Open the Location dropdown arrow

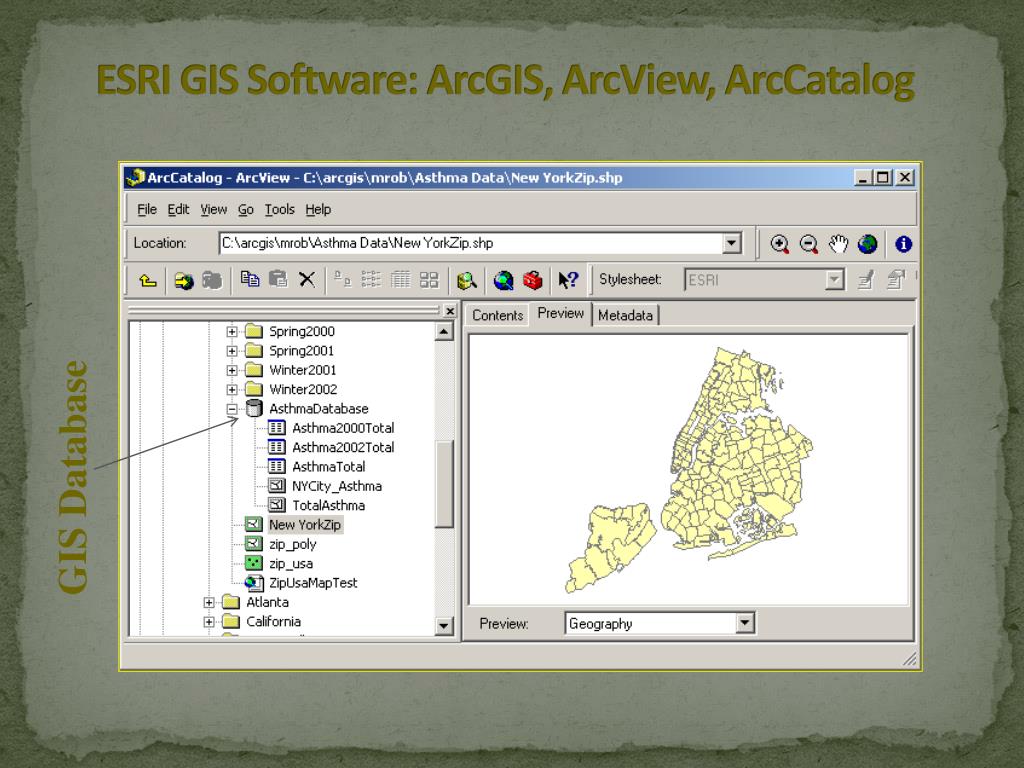(732, 244)
